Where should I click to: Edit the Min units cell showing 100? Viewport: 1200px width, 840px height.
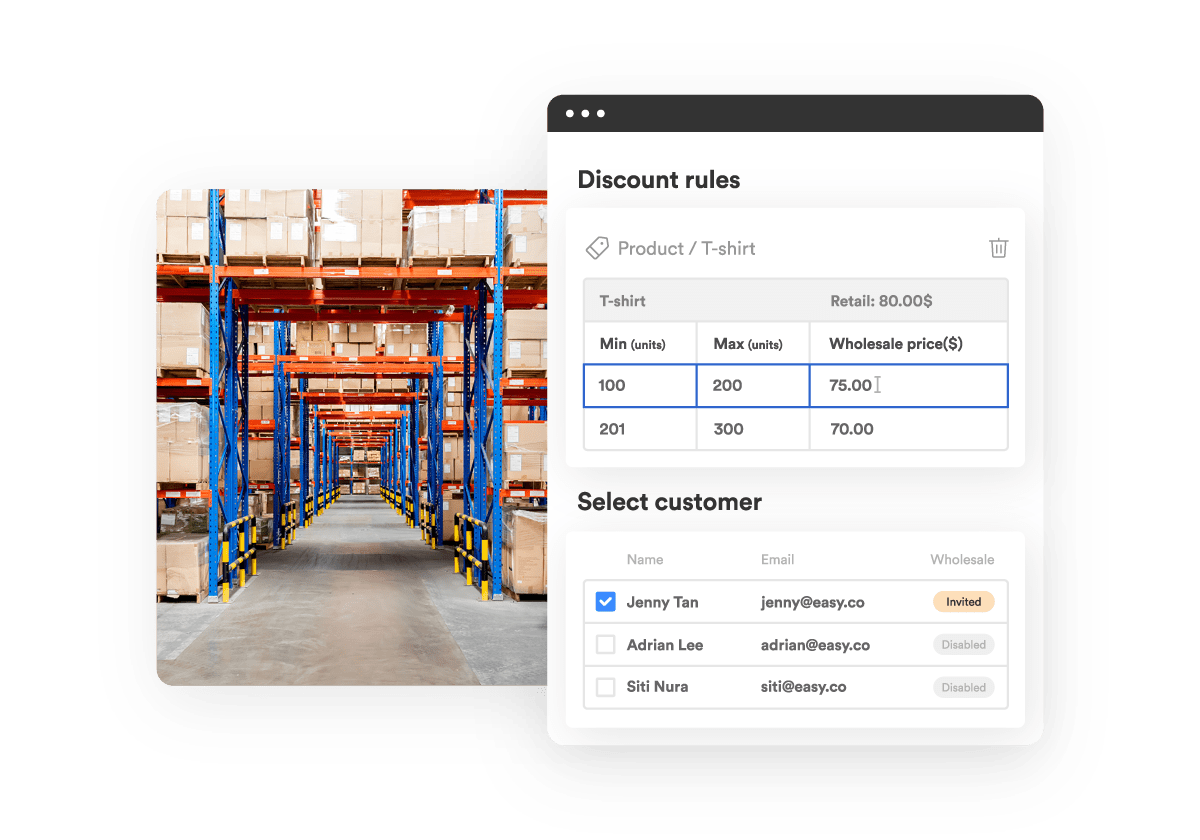point(640,386)
